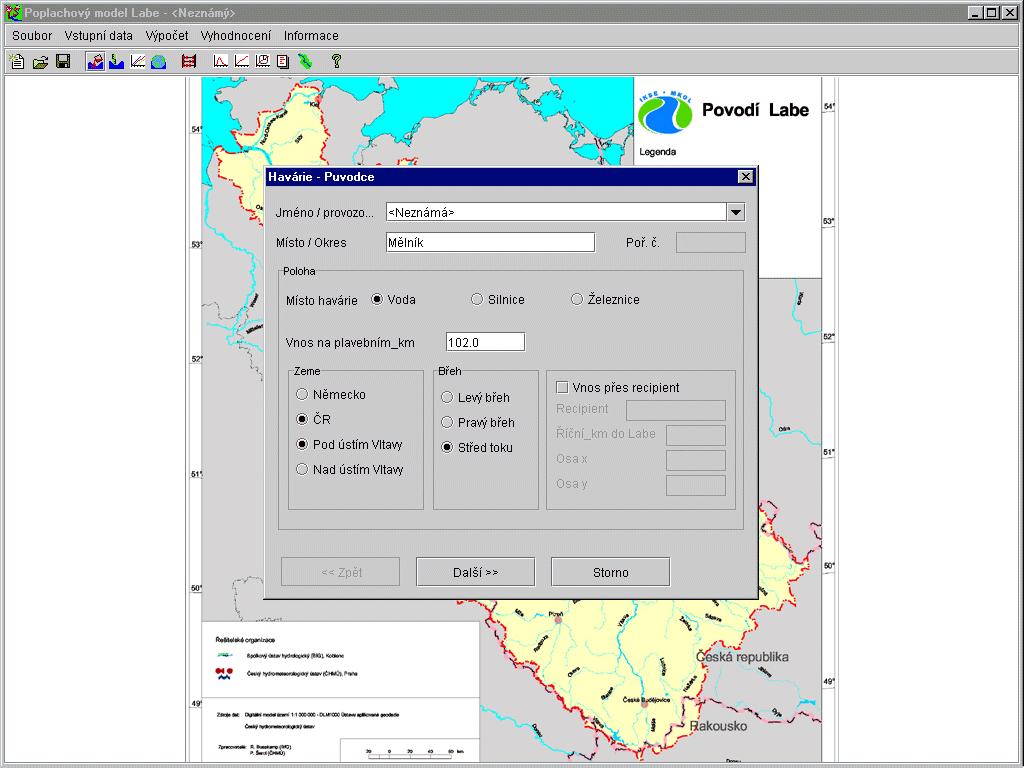Click the Legenda text on map

pos(658,152)
